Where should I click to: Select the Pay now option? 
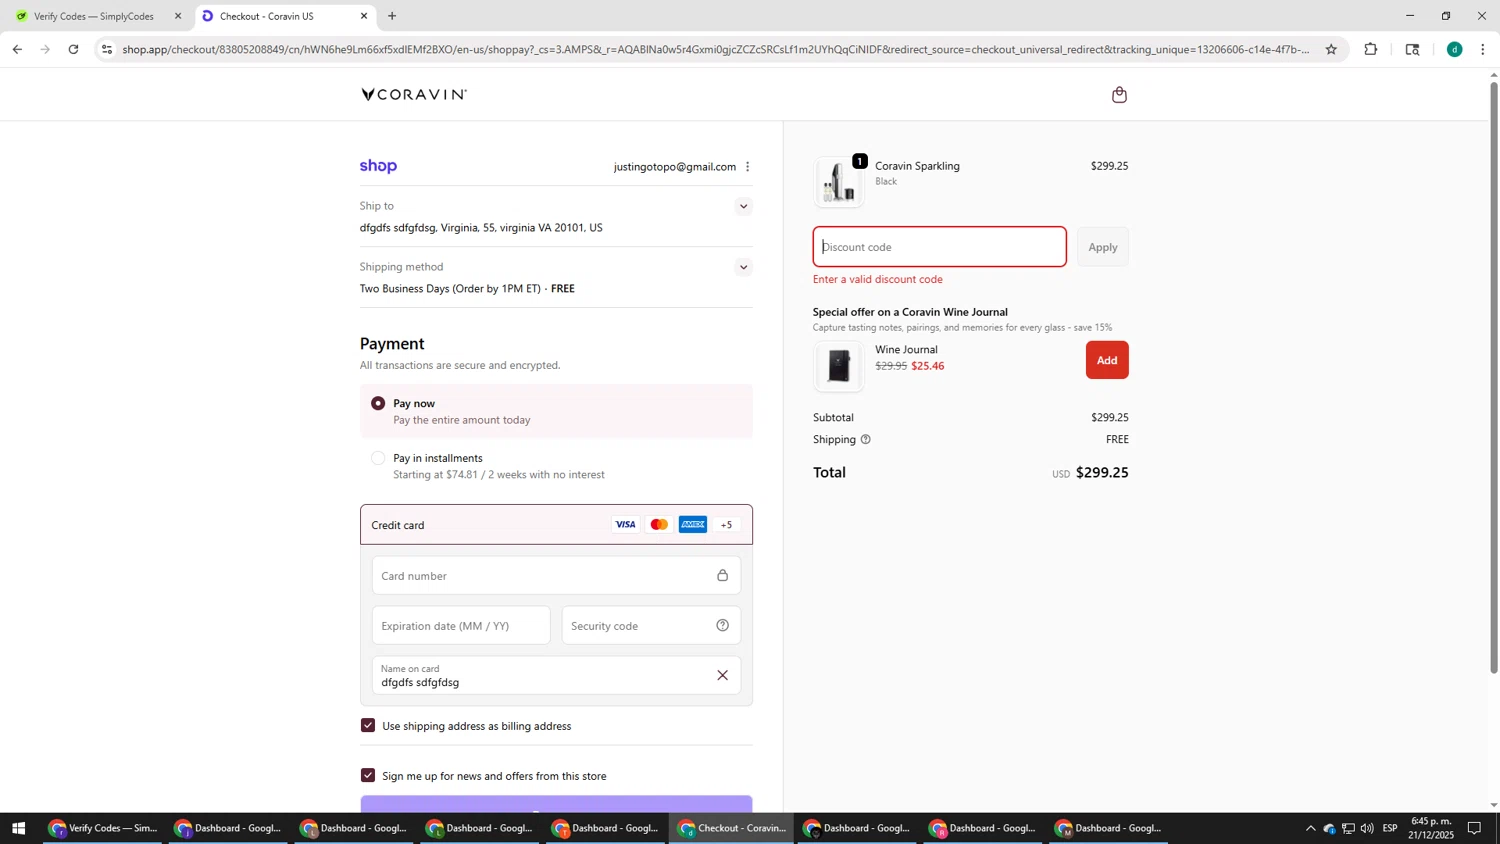point(378,404)
